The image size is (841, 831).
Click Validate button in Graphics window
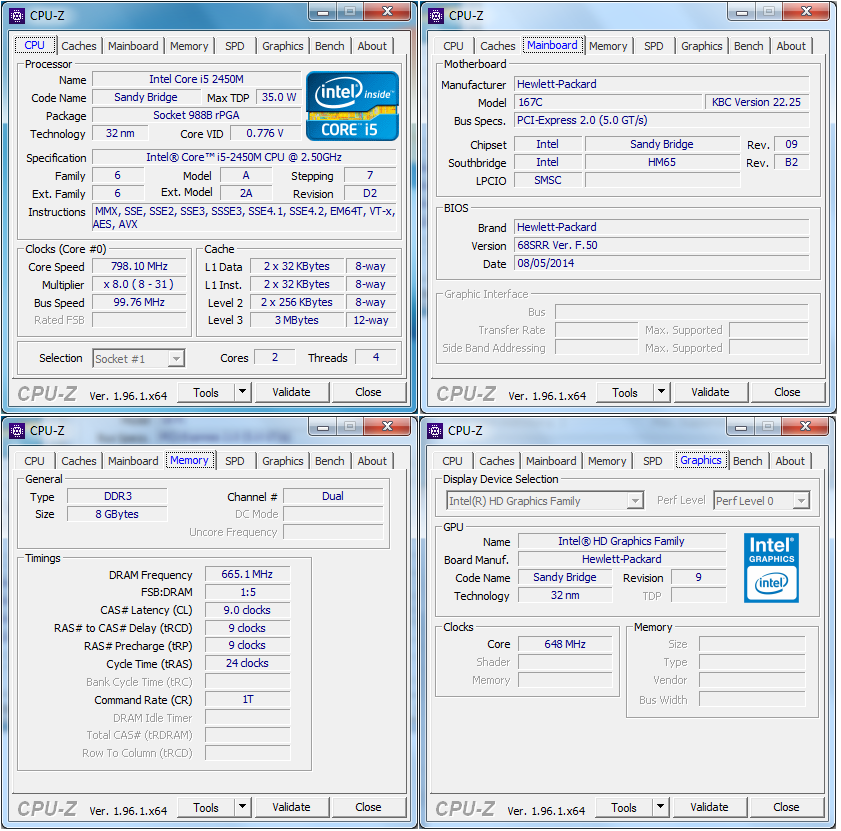point(709,807)
